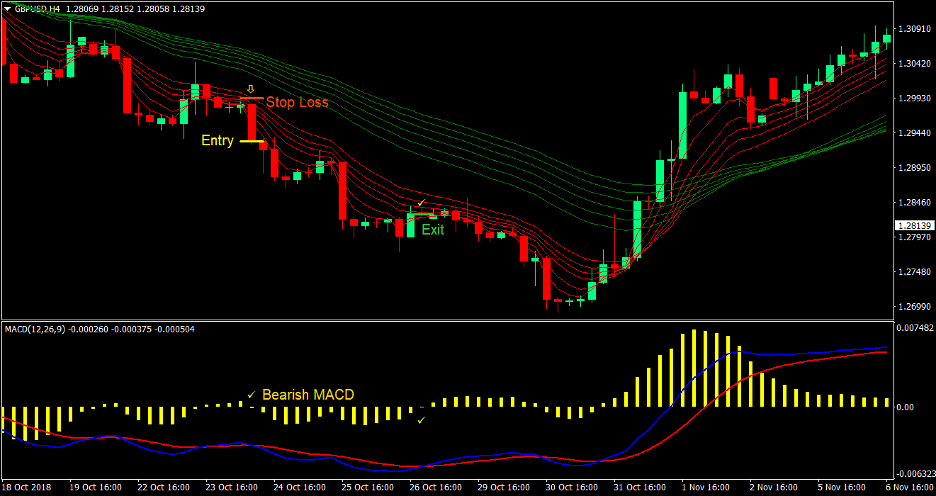The width and height of the screenshot is (936, 496).
Task: Click the down arrow above Stop Loss
Action: tap(251, 88)
